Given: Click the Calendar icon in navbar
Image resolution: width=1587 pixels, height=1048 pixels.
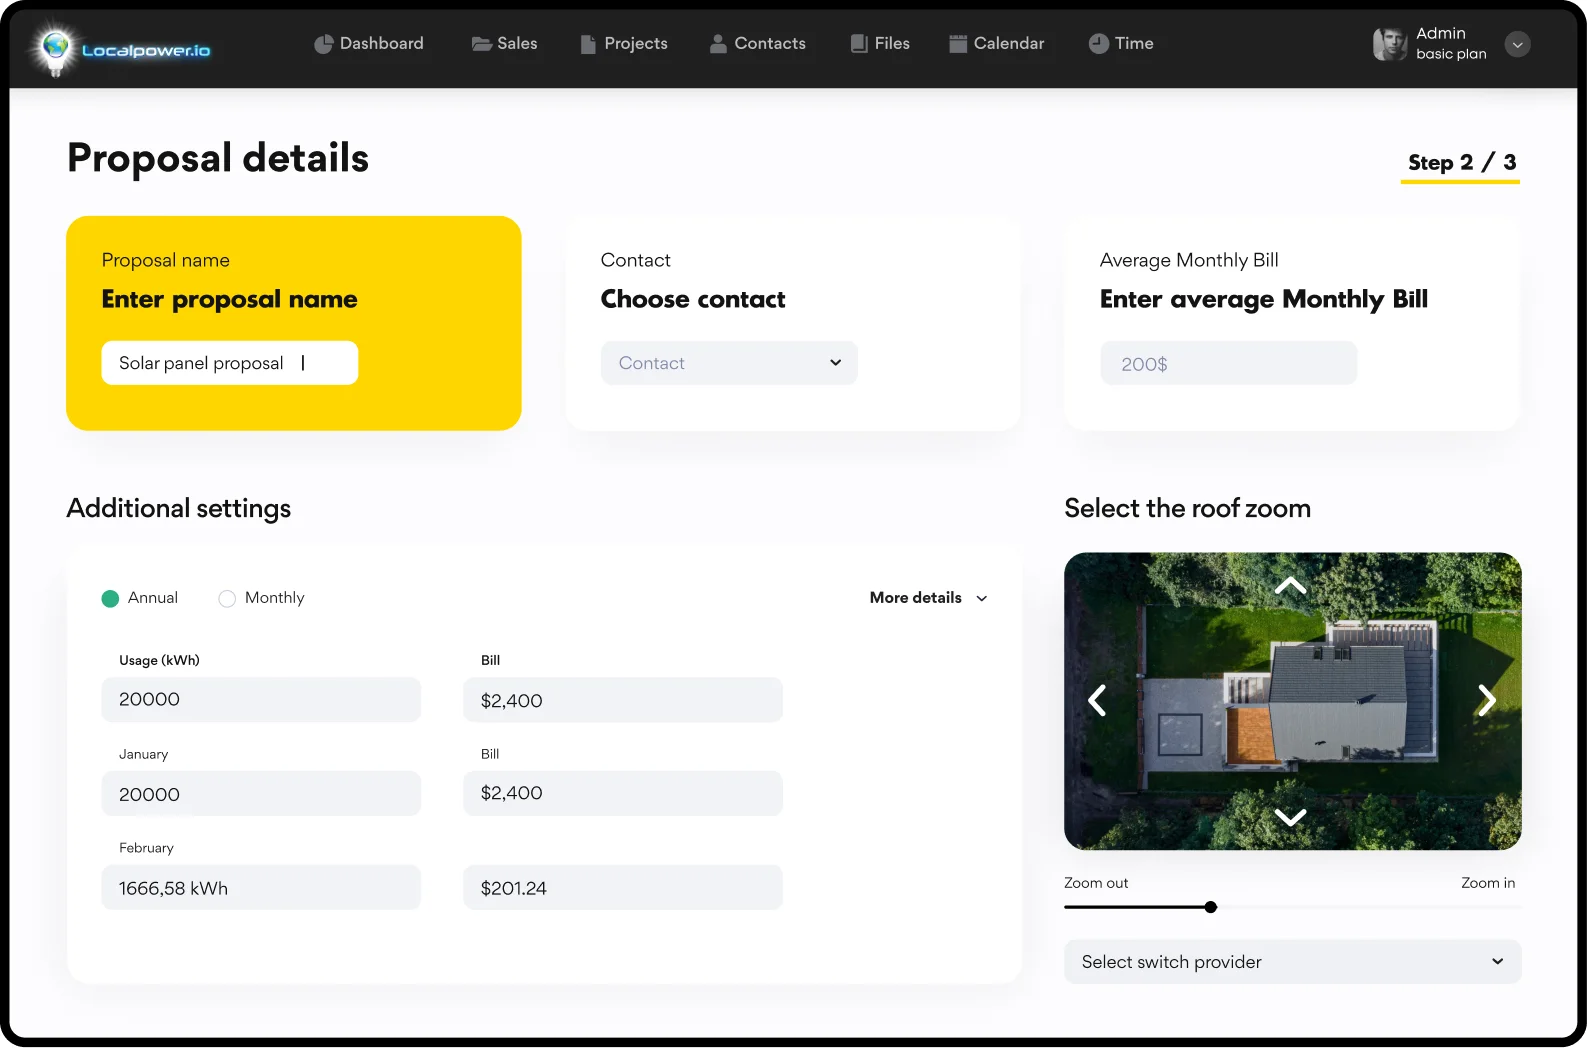Looking at the screenshot, I should 957,44.
